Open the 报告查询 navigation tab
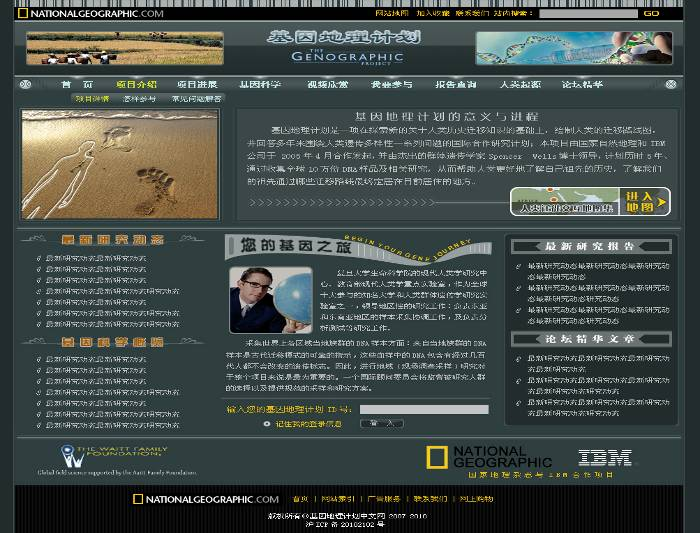The width and height of the screenshot is (700, 533). point(456,84)
